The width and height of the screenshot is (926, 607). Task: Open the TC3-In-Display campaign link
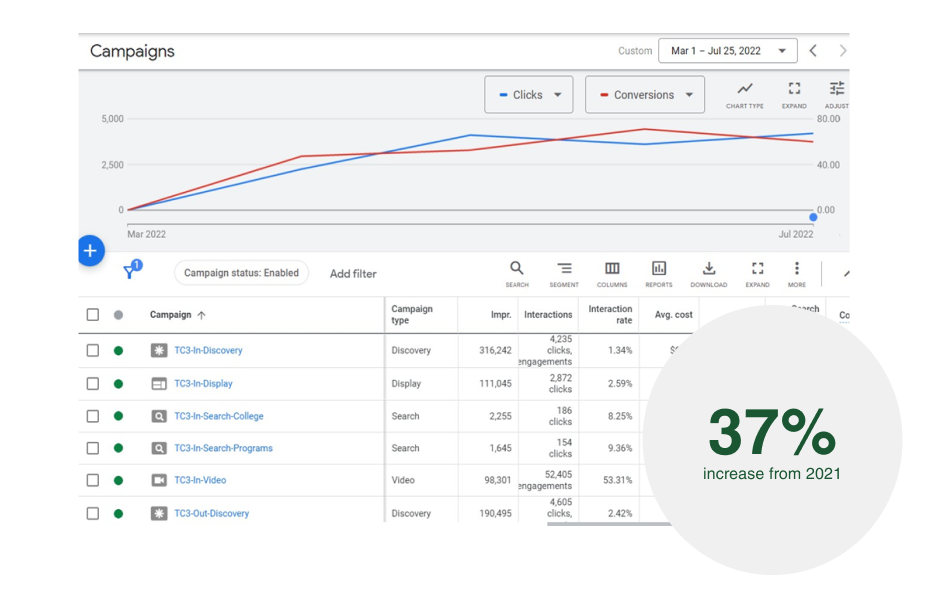tap(203, 384)
